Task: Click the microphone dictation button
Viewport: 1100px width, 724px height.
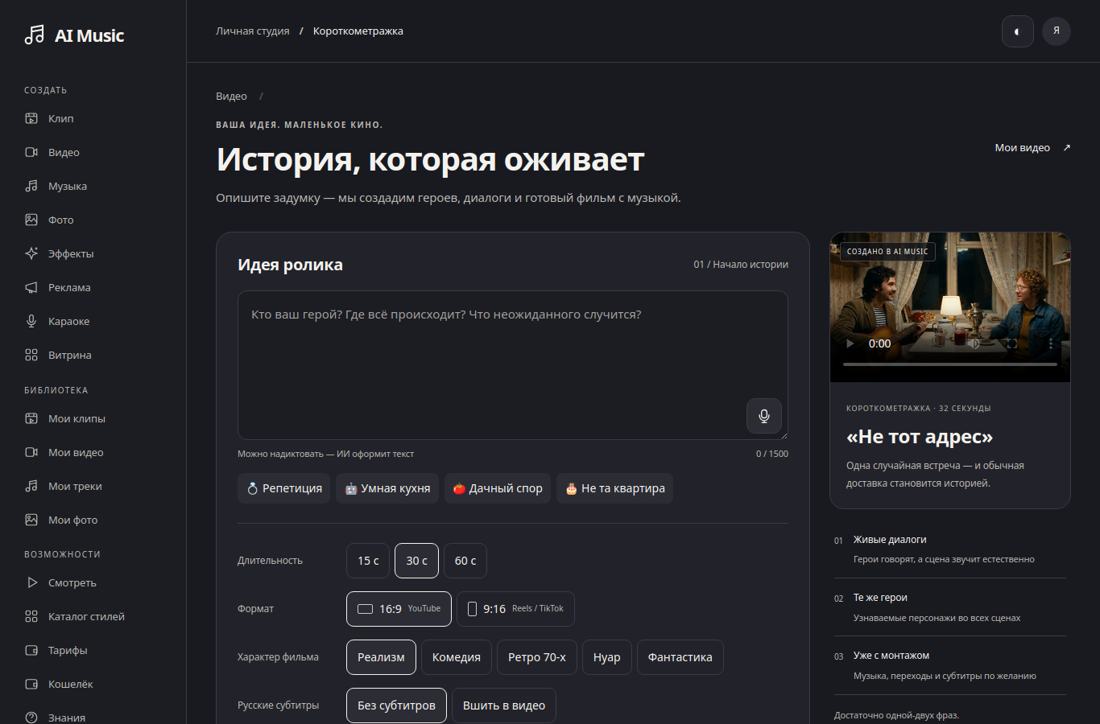Action: [x=764, y=416]
